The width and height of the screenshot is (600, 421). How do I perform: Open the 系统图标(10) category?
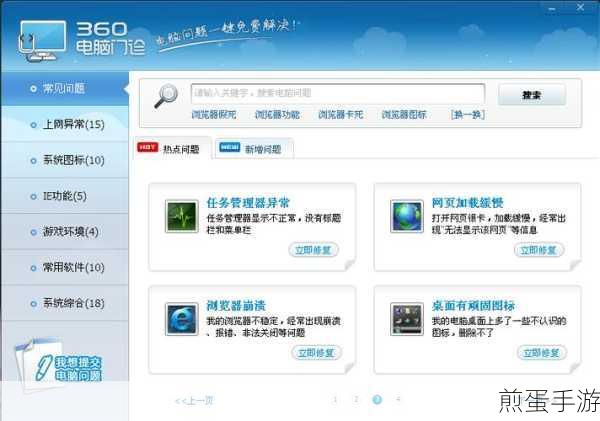click(x=64, y=160)
